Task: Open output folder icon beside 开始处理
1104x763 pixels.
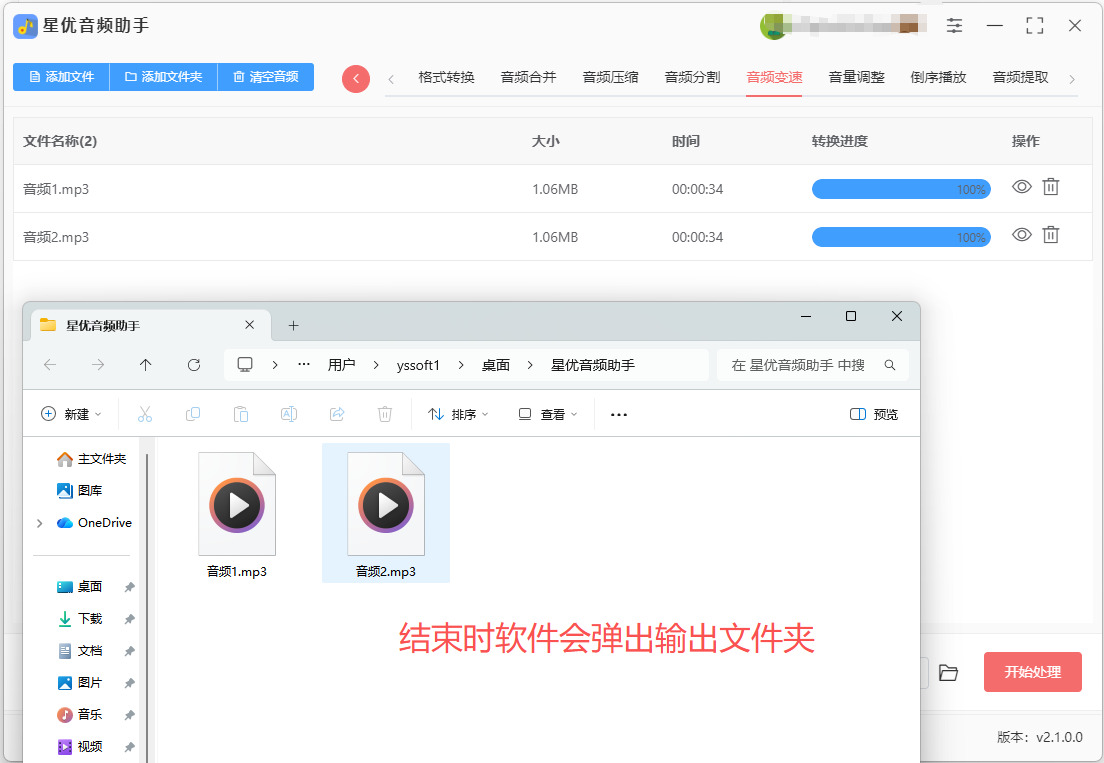Action: tap(948, 673)
